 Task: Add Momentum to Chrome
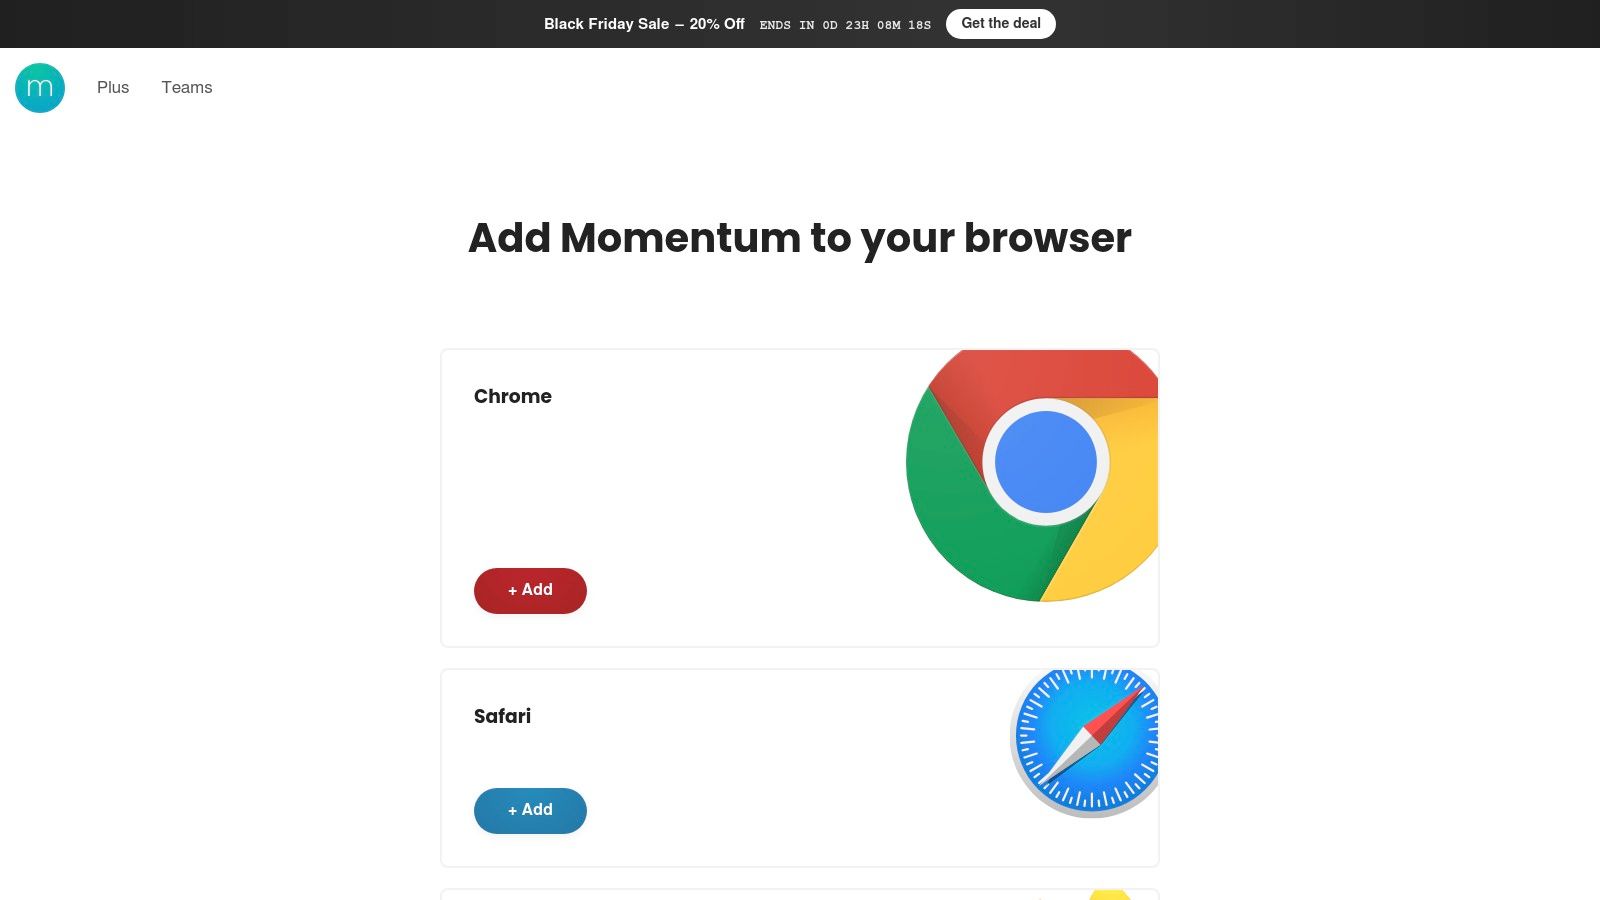pos(530,590)
